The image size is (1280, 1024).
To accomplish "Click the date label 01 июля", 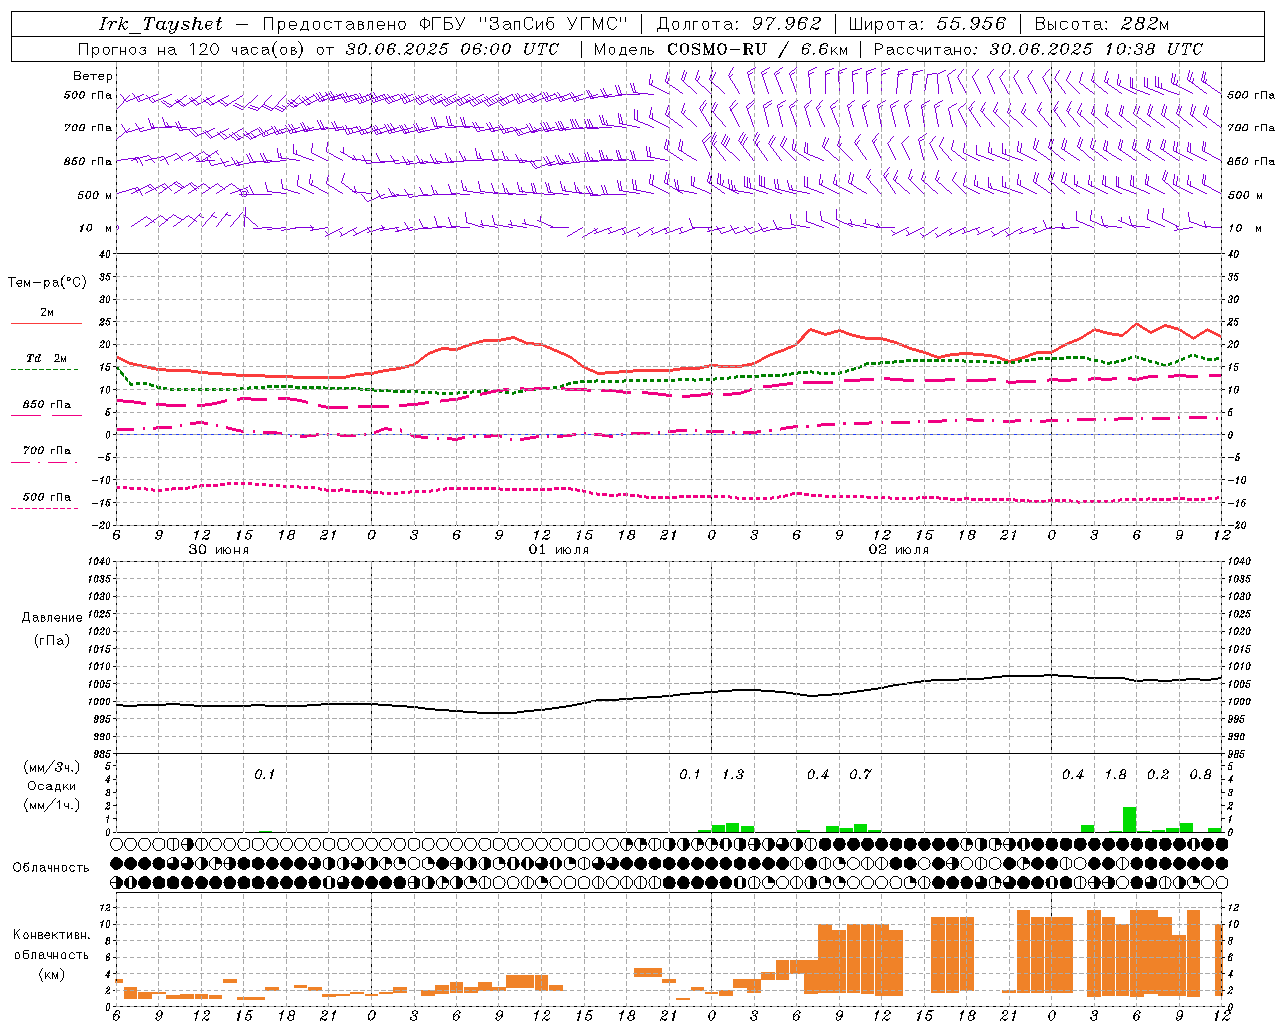I will pos(559,550).
